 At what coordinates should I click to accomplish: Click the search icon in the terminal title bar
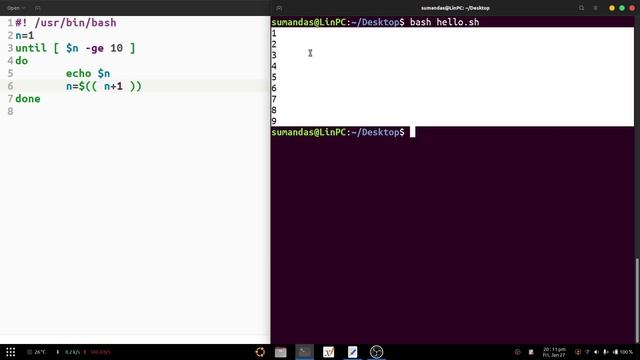[581, 8]
